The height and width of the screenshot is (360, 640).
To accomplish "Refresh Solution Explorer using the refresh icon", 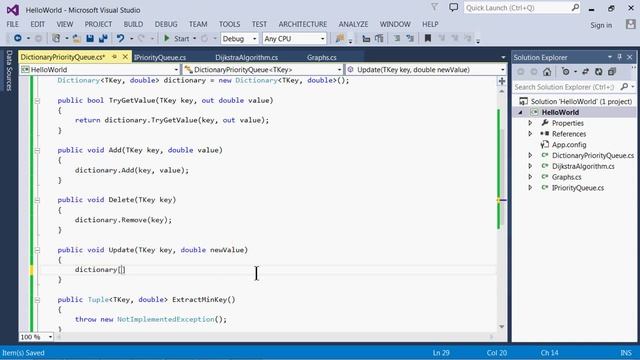I will 598,72.
